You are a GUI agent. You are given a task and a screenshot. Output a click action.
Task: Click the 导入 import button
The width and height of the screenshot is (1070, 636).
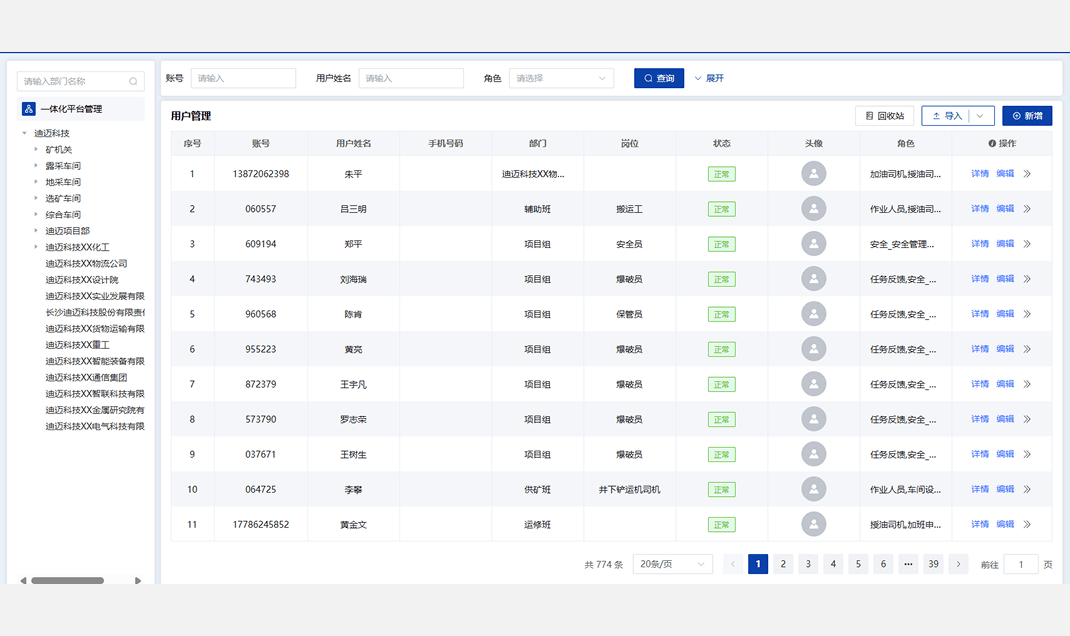click(x=946, y=116)
